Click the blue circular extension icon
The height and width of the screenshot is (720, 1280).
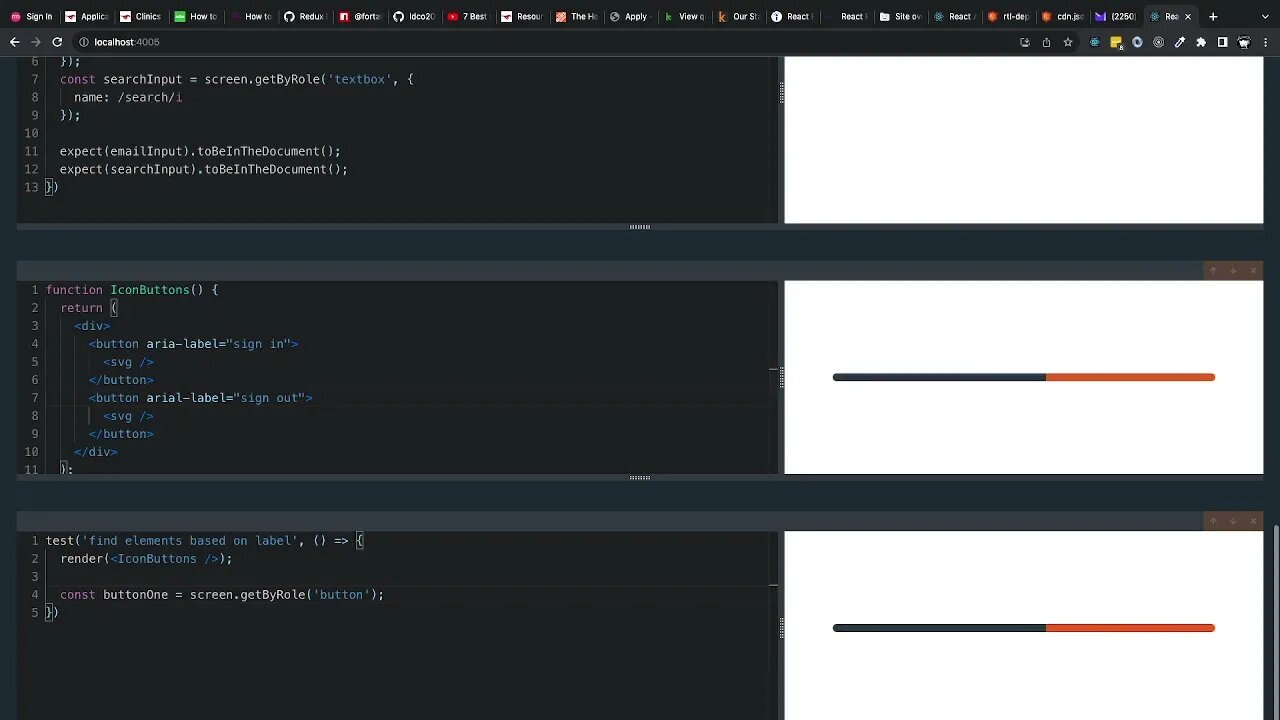coord(1137,42)
